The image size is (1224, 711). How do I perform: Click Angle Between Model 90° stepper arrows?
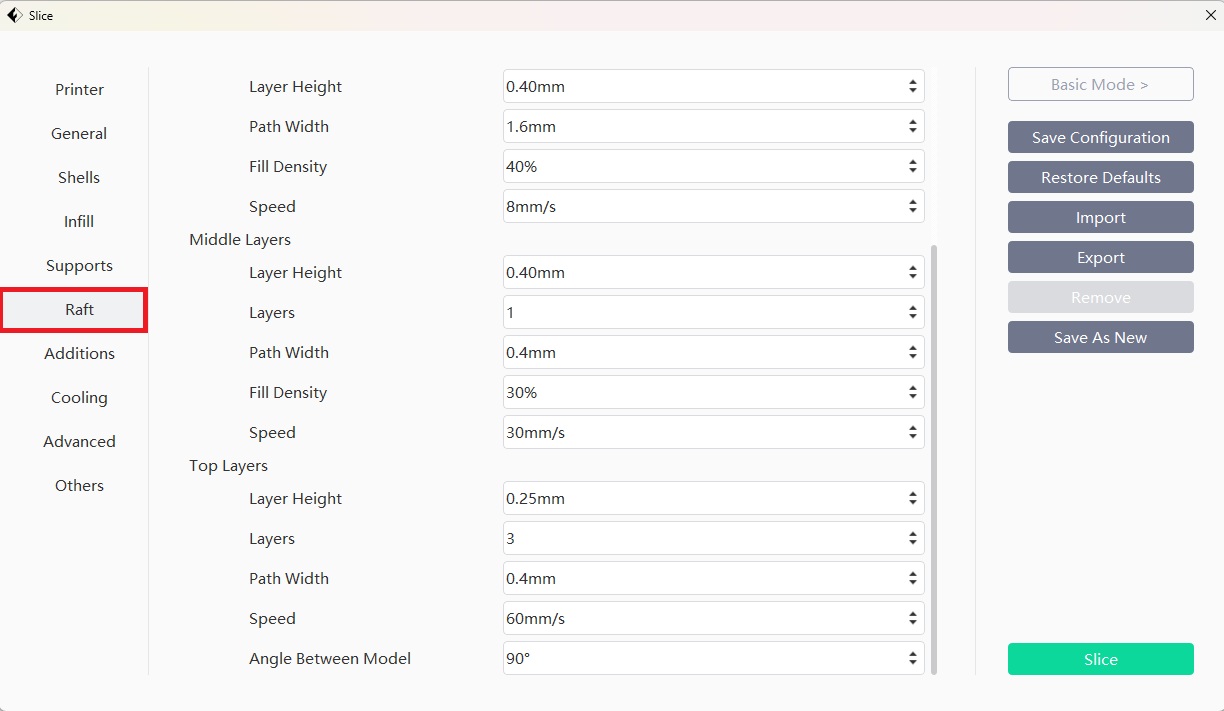[912, 659]
